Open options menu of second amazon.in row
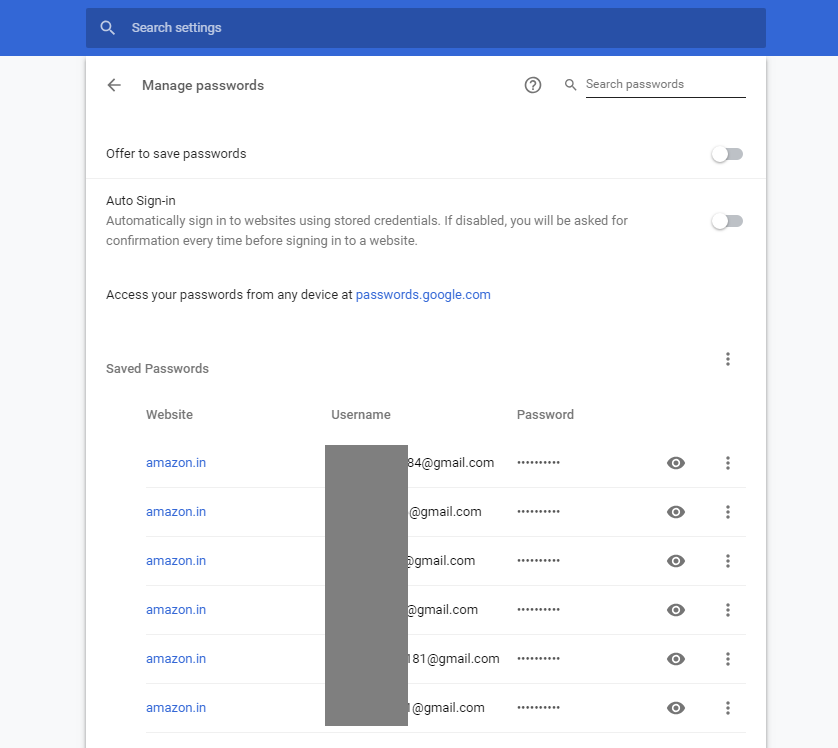The image size is (838, 748). [727, 512]
